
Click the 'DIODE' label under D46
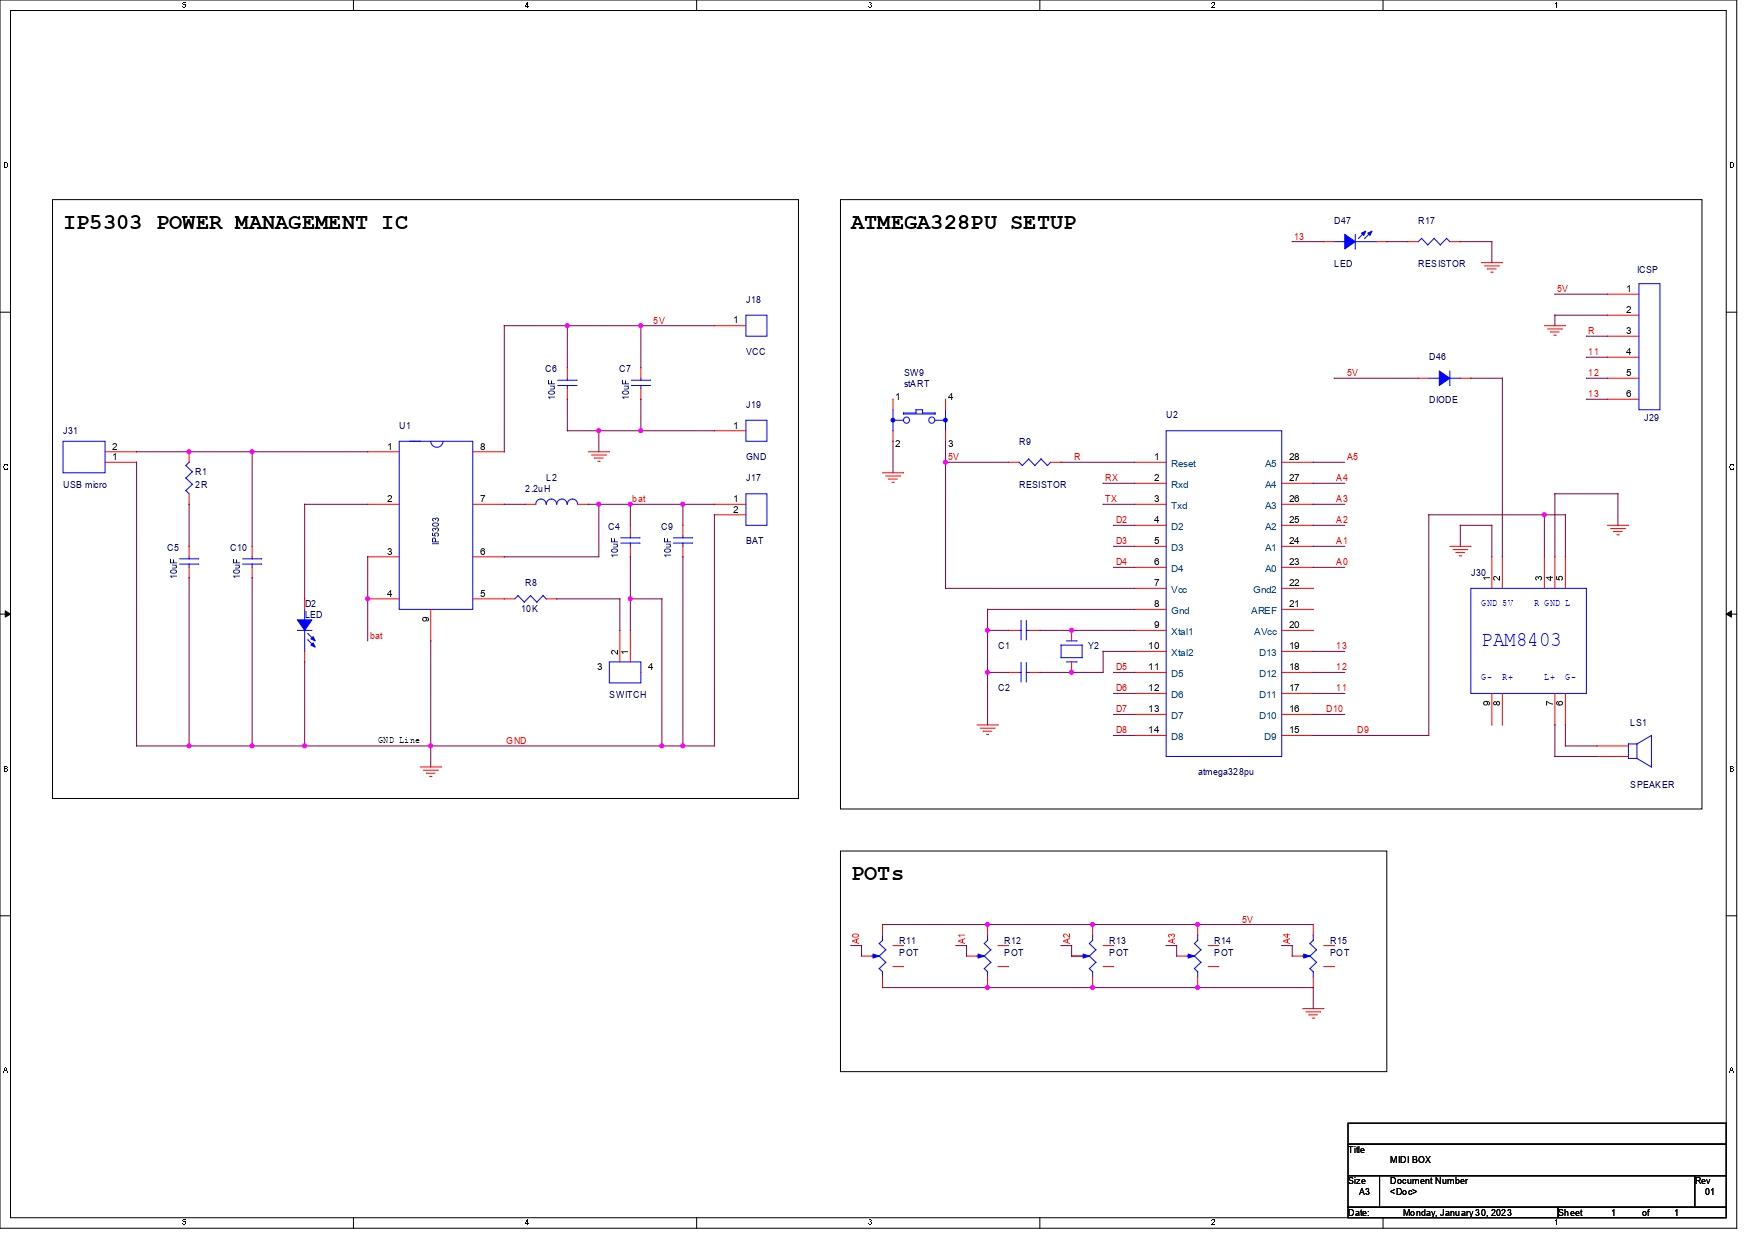click(x=1443, y=400)
